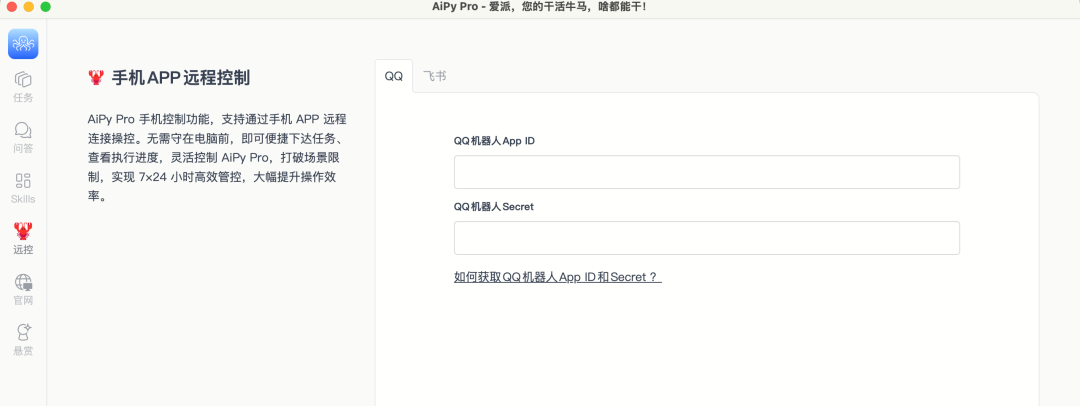Click the AiPy Pro feature description paragraph
This screenshot has height=406, width=1080.
217,157
